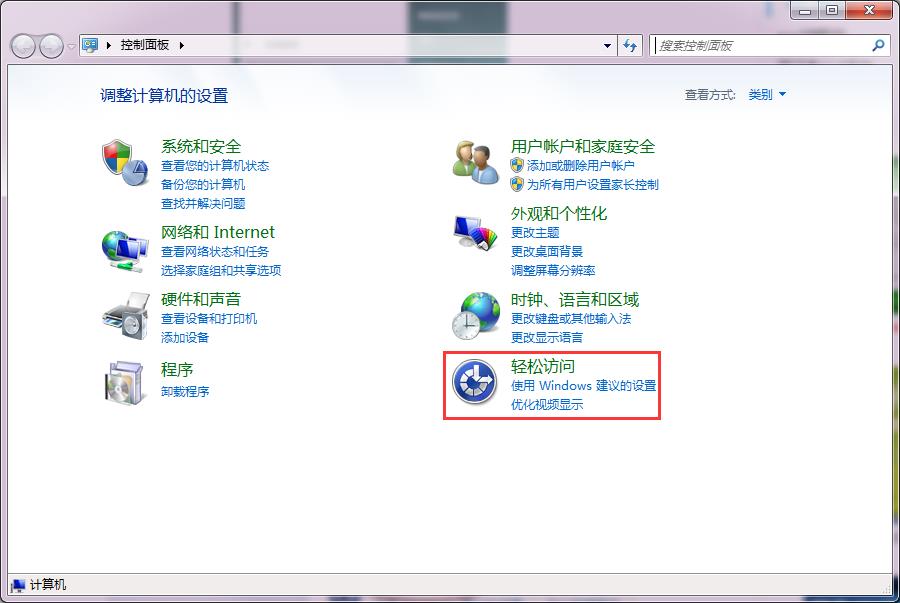The image size is (900, 603).
Task: Click the Network and Internet globe icon
Action: (x=125, y=249)
